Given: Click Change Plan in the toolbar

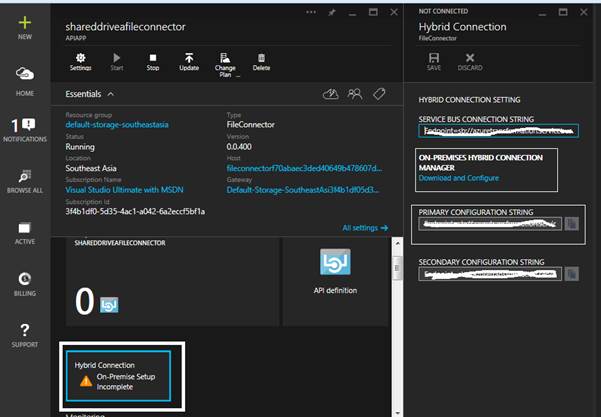Looking at the screenshot, I should point(225,65).
